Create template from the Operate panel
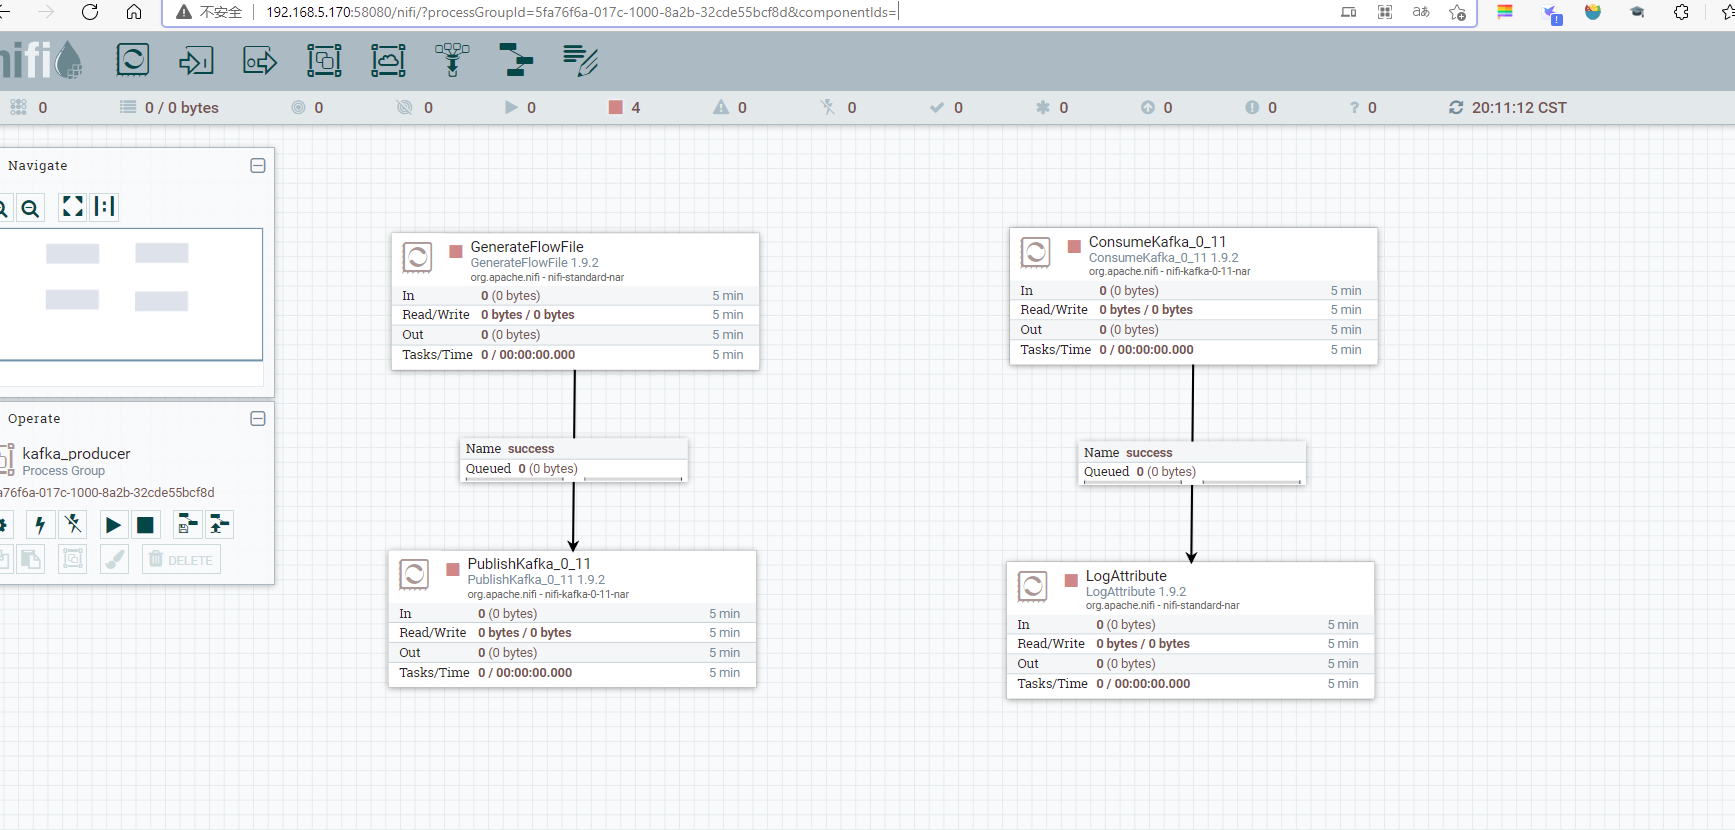Image resolution: width=1735 pixels, height=830 pixels. 187,525
